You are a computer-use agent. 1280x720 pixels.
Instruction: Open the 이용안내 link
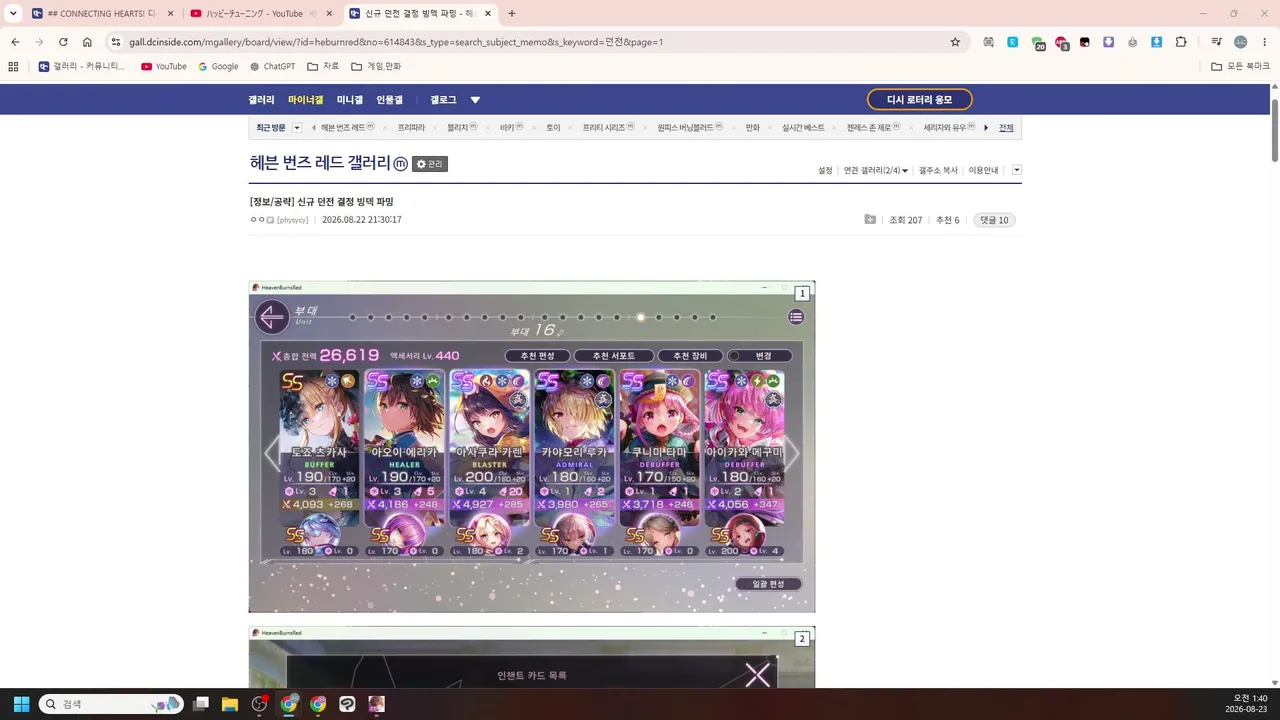tap(983, 171)
